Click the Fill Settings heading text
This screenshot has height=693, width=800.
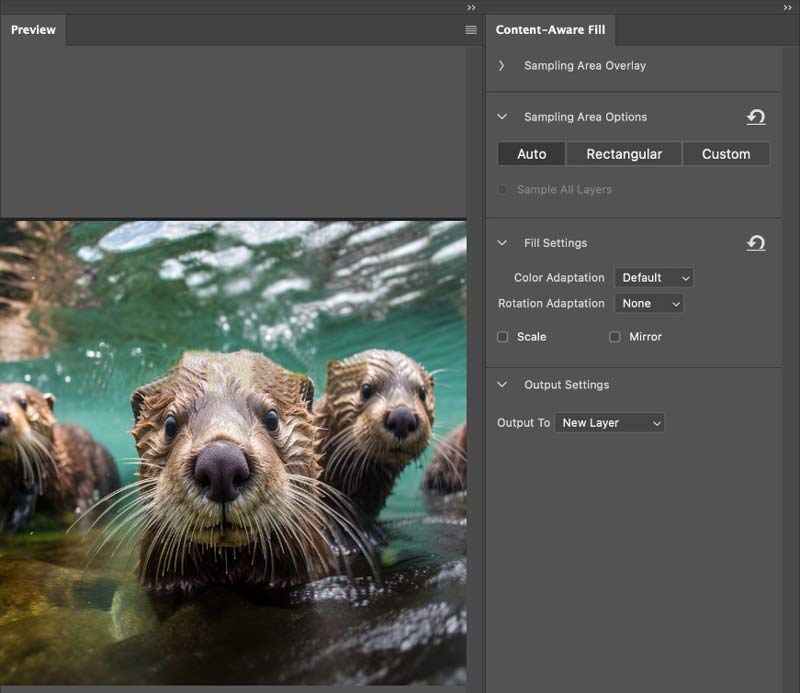point(555,243)
